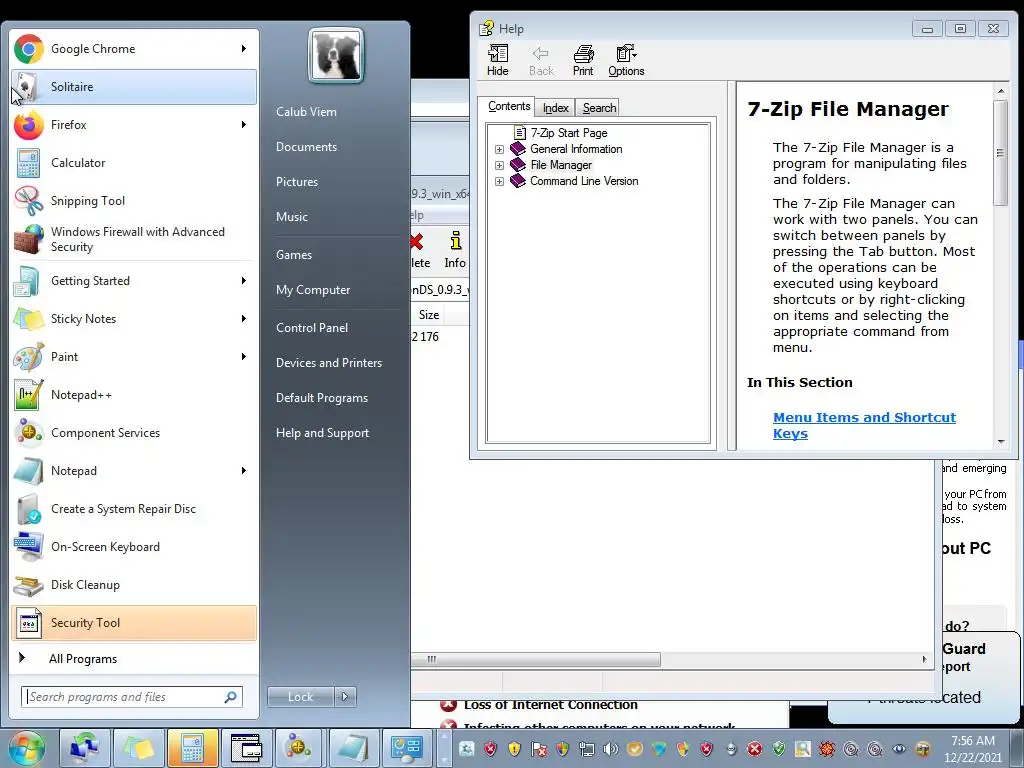
Task: Click the user account picture
Action: (x=336, y=56)
